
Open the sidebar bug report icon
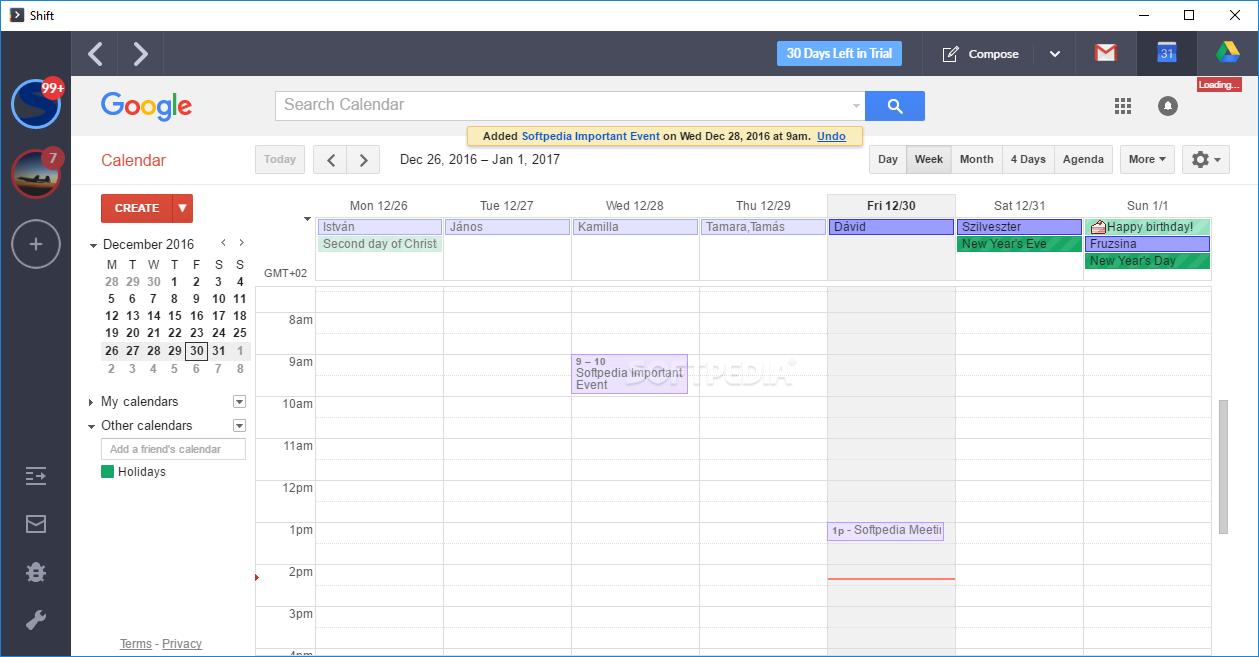tap(36, 572)
